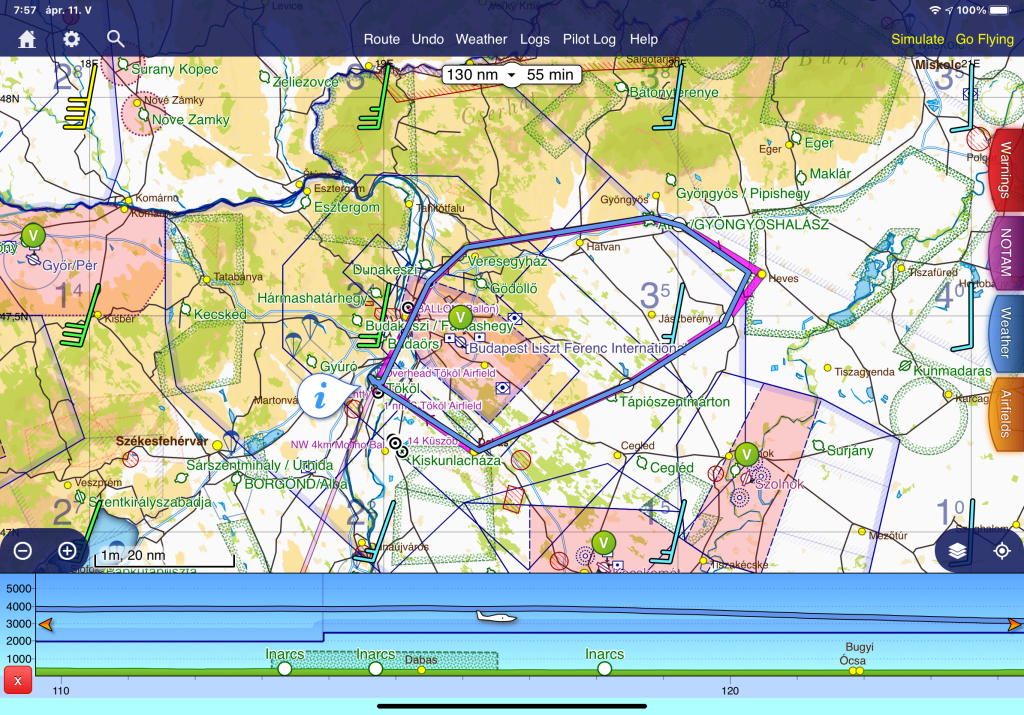Tap the Home icon
The height and width of the screenshot is (715, 1024).
27,39
